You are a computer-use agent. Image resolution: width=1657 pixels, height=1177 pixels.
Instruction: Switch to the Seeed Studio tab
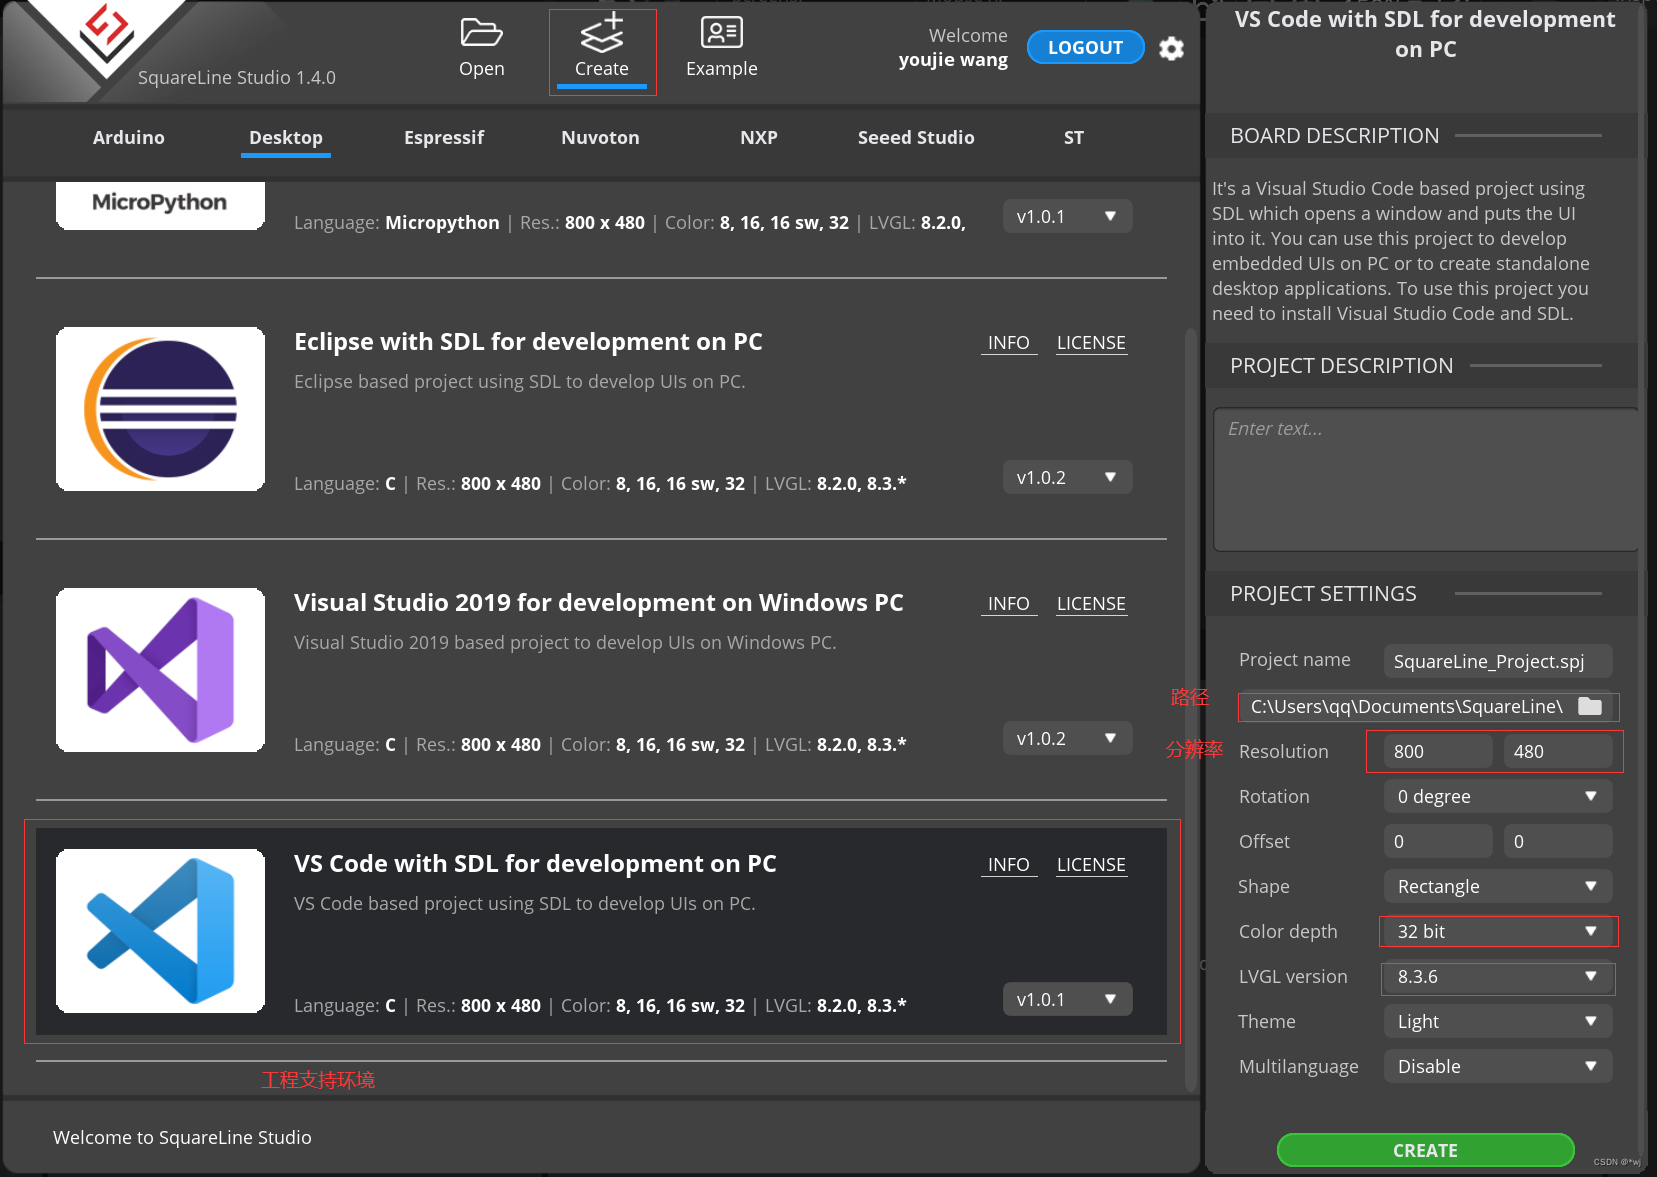coord(916,138)
